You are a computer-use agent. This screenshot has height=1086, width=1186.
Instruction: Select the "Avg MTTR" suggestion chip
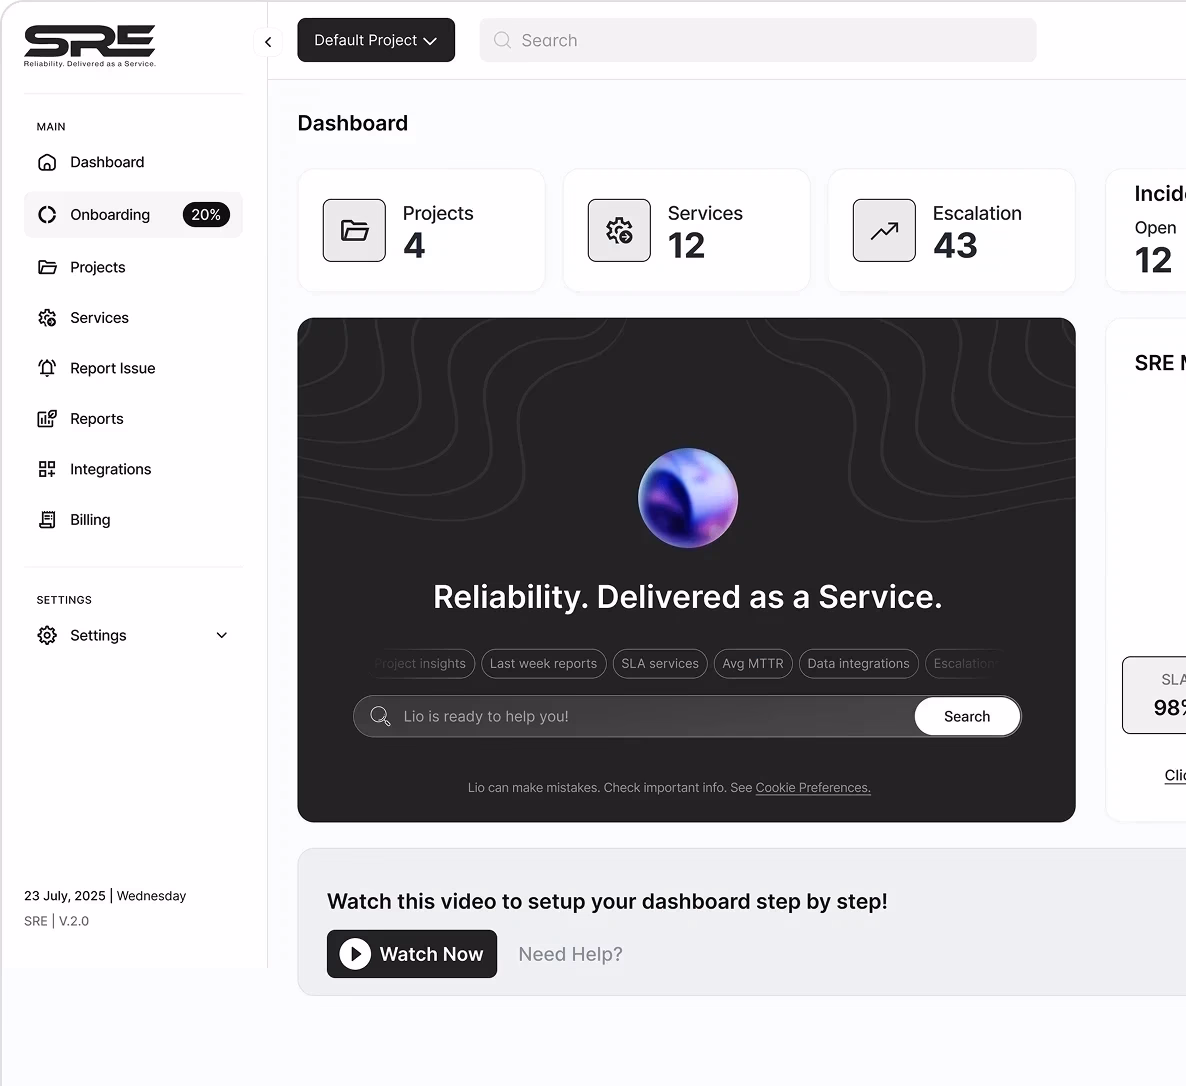pyautogui.click(x=753, y=664)
